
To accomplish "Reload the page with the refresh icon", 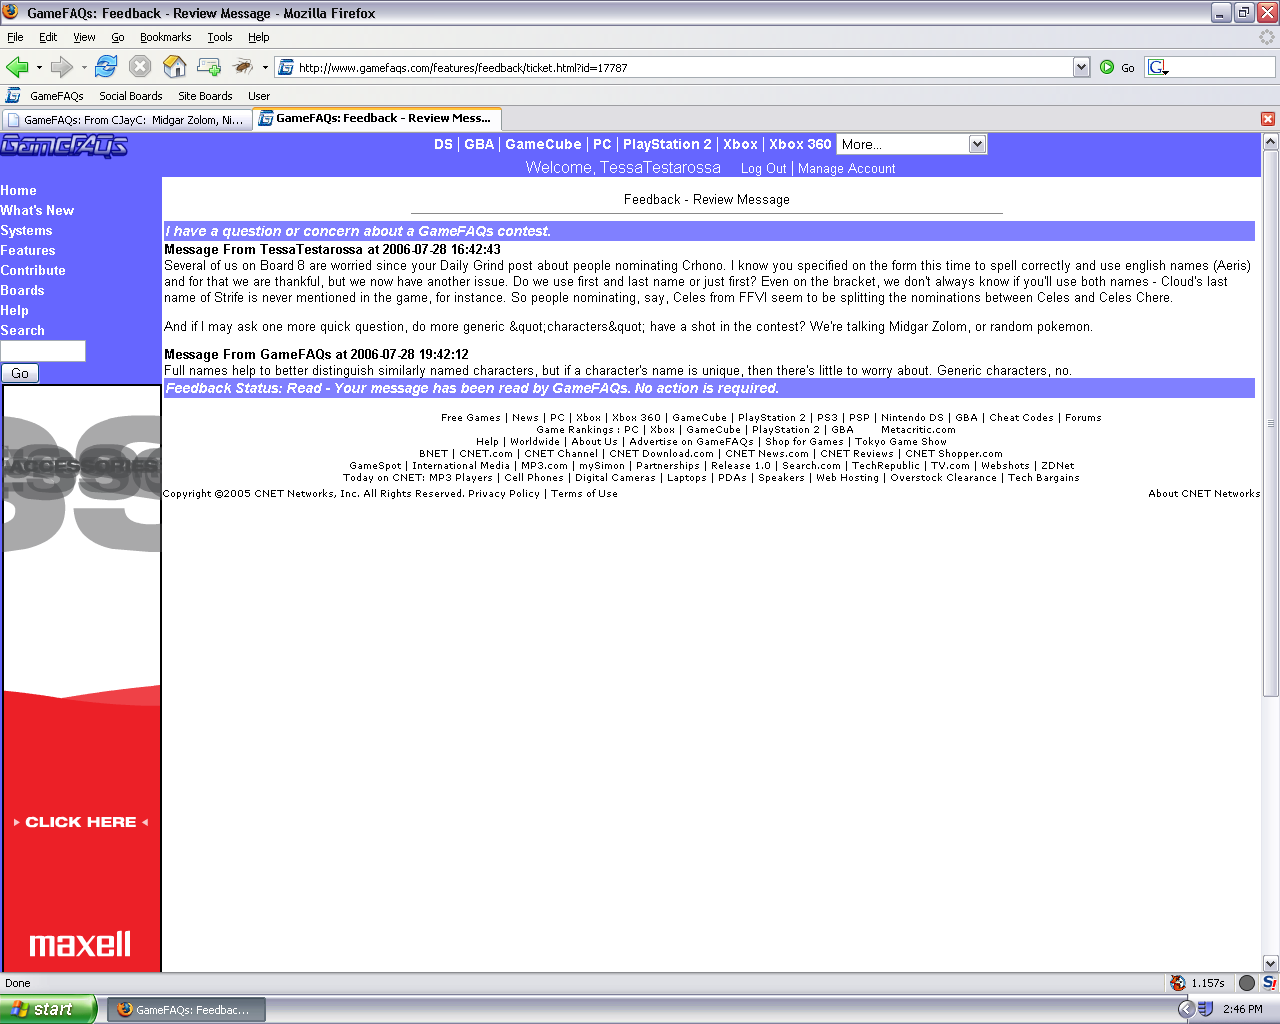I will point(106,67).
